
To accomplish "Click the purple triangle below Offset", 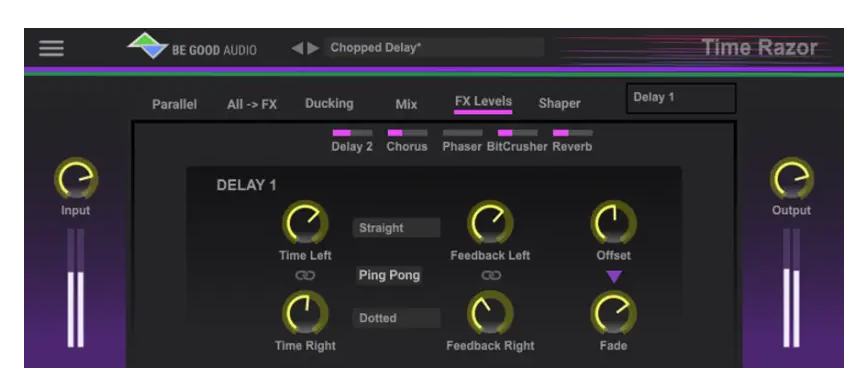I will (x=613, y=276).
